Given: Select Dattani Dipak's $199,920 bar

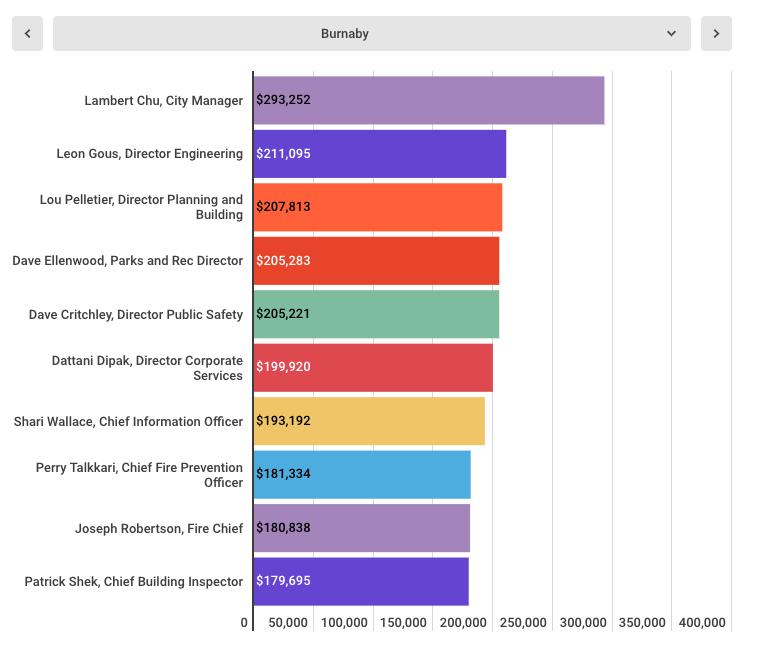Looking at the screenshot, I should tap(373, 367).
